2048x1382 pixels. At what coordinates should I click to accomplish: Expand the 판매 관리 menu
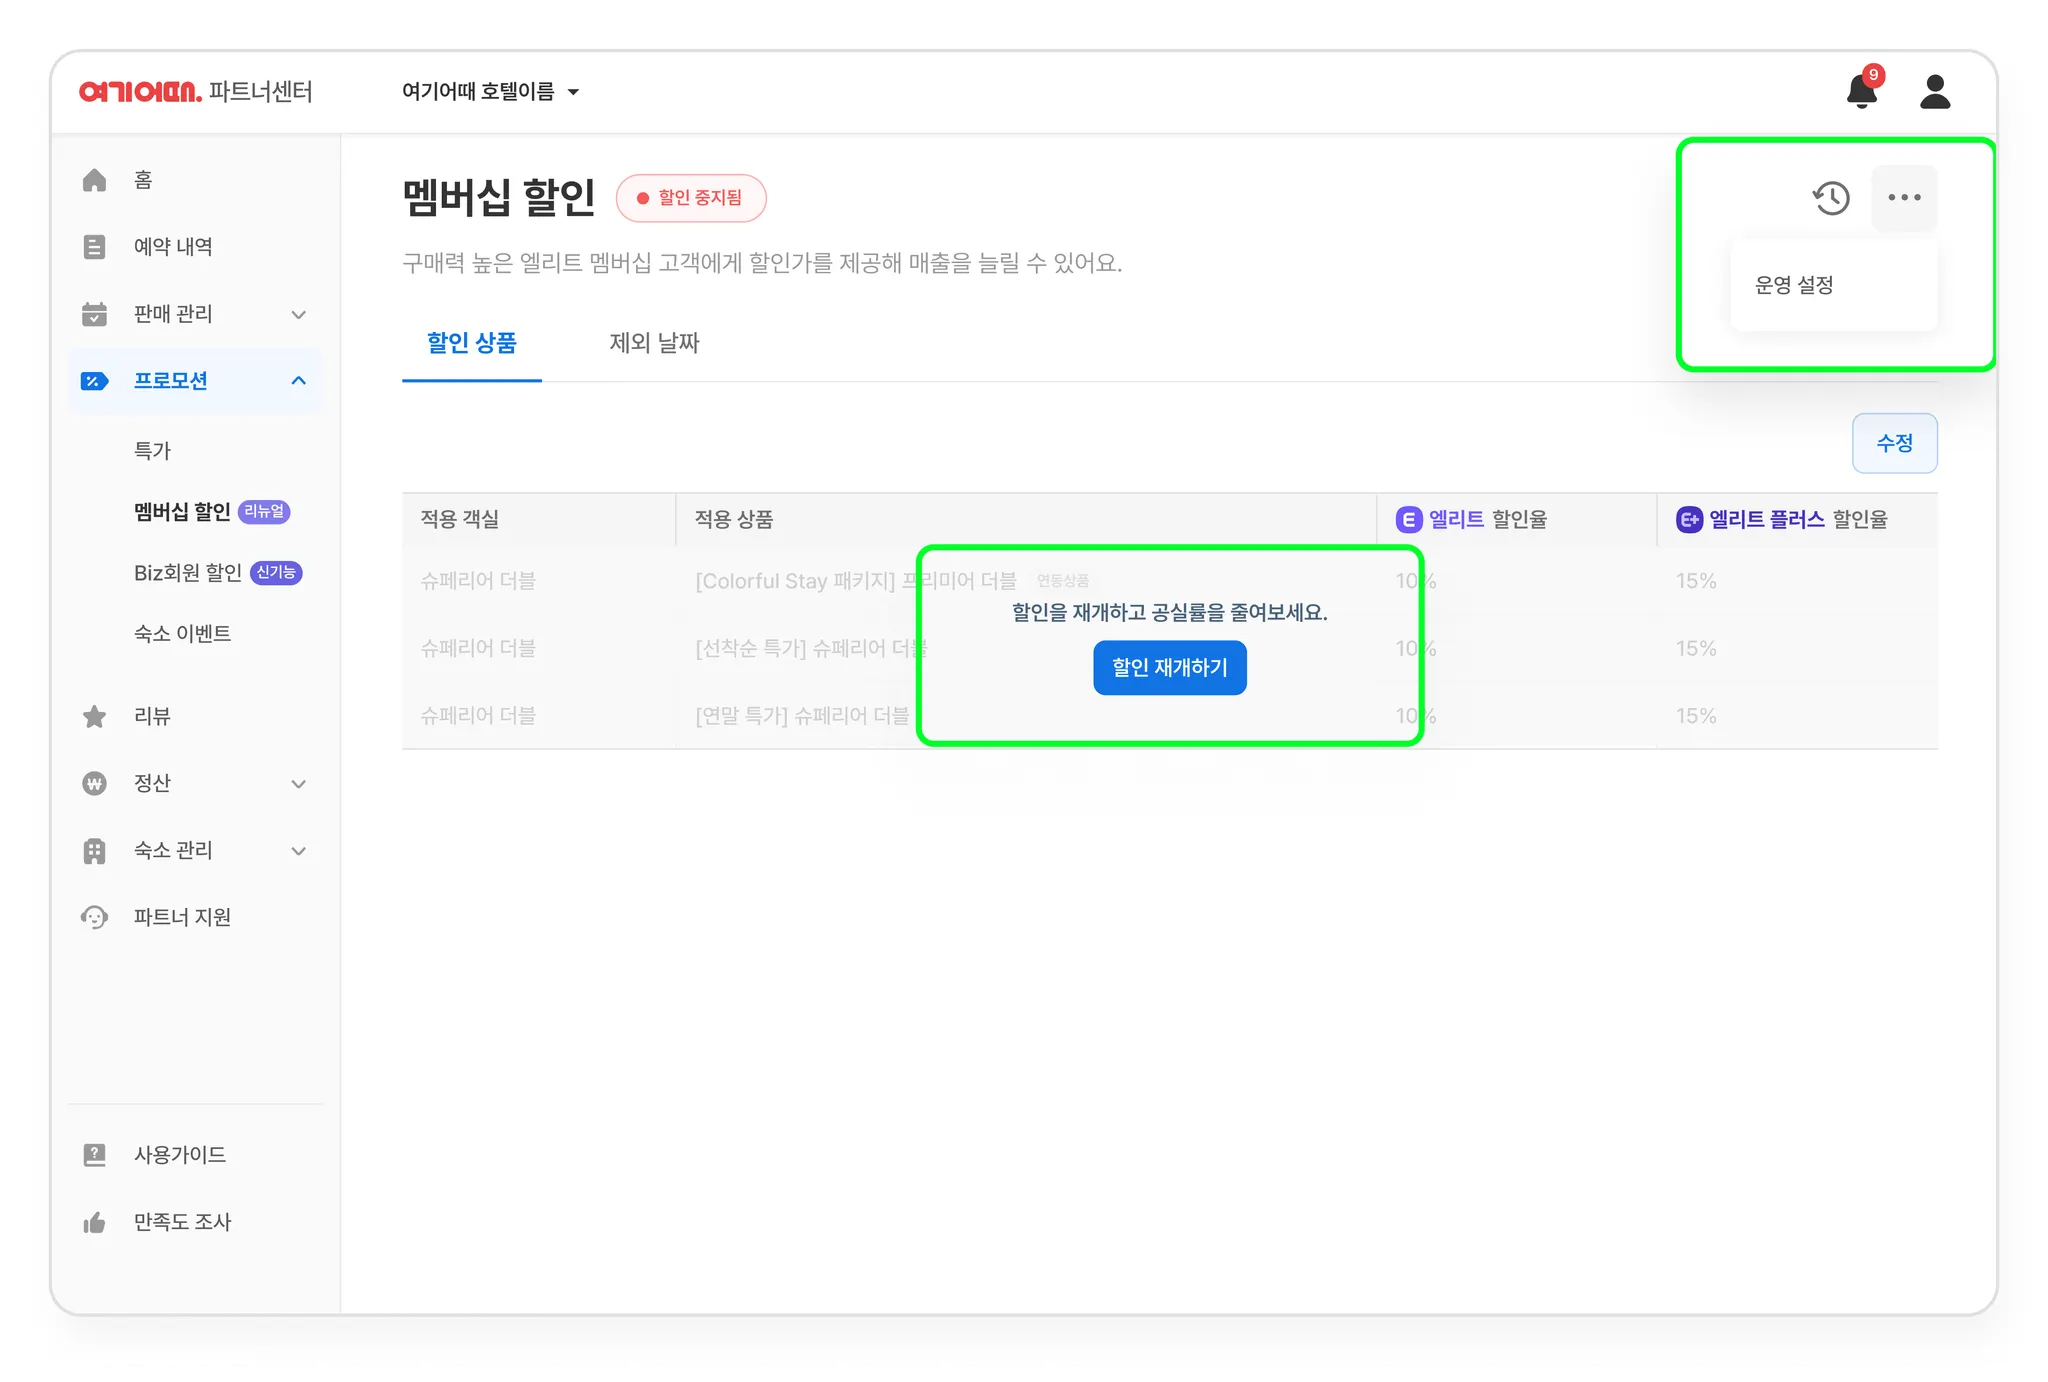298,314
